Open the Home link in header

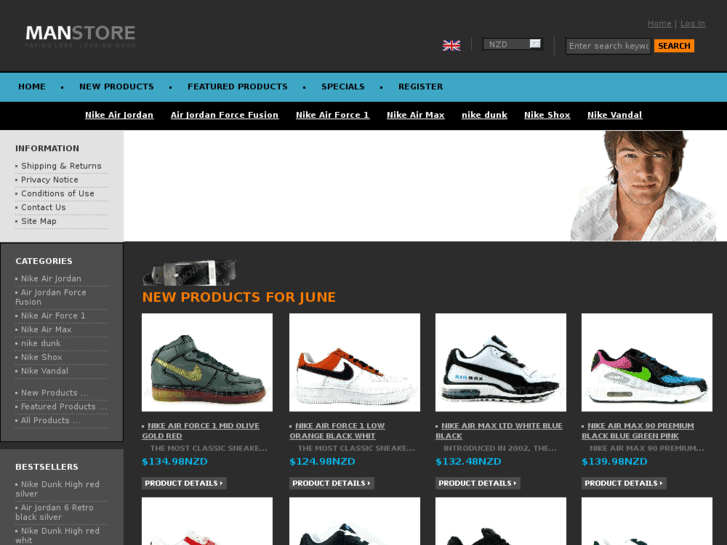[659, 24]
